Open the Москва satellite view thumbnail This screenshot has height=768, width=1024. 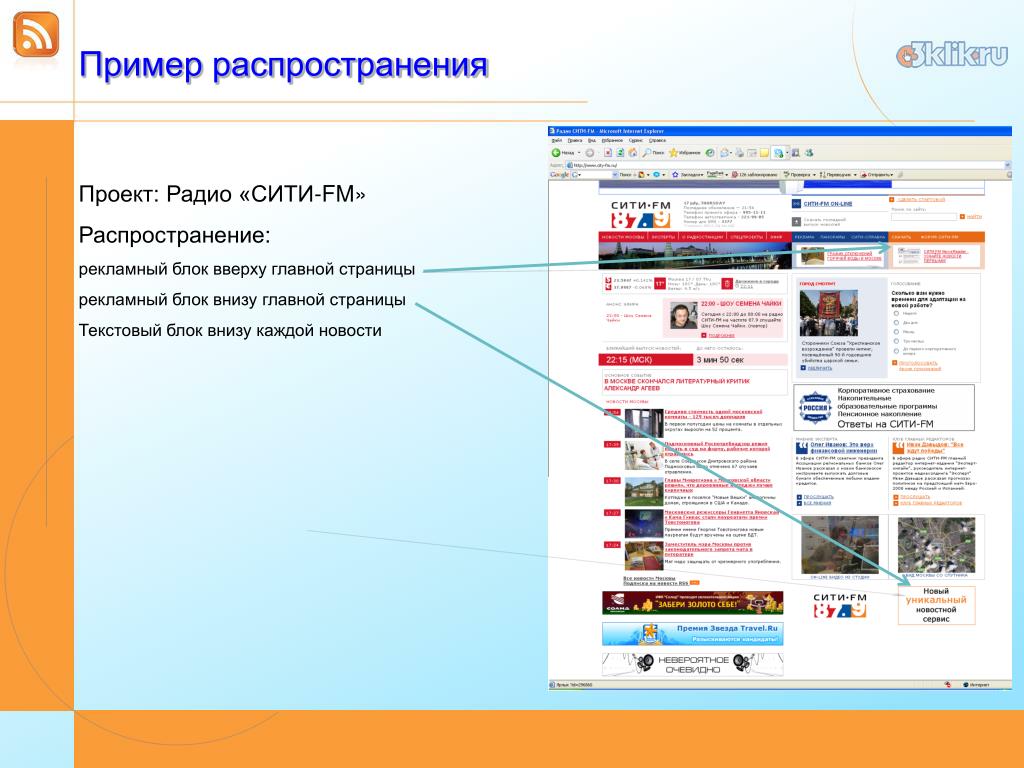click(x=936, y=545)
